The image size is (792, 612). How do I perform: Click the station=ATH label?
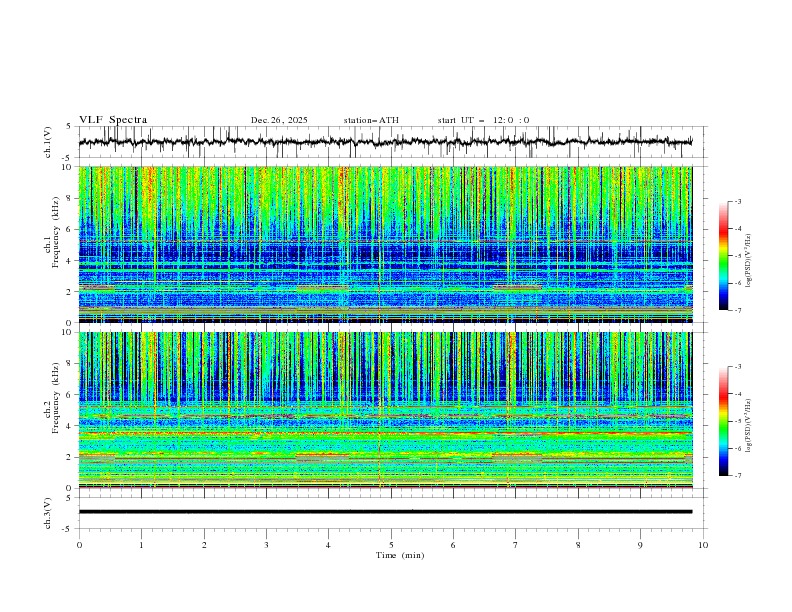pyautogui.click(x=371, y=120)
